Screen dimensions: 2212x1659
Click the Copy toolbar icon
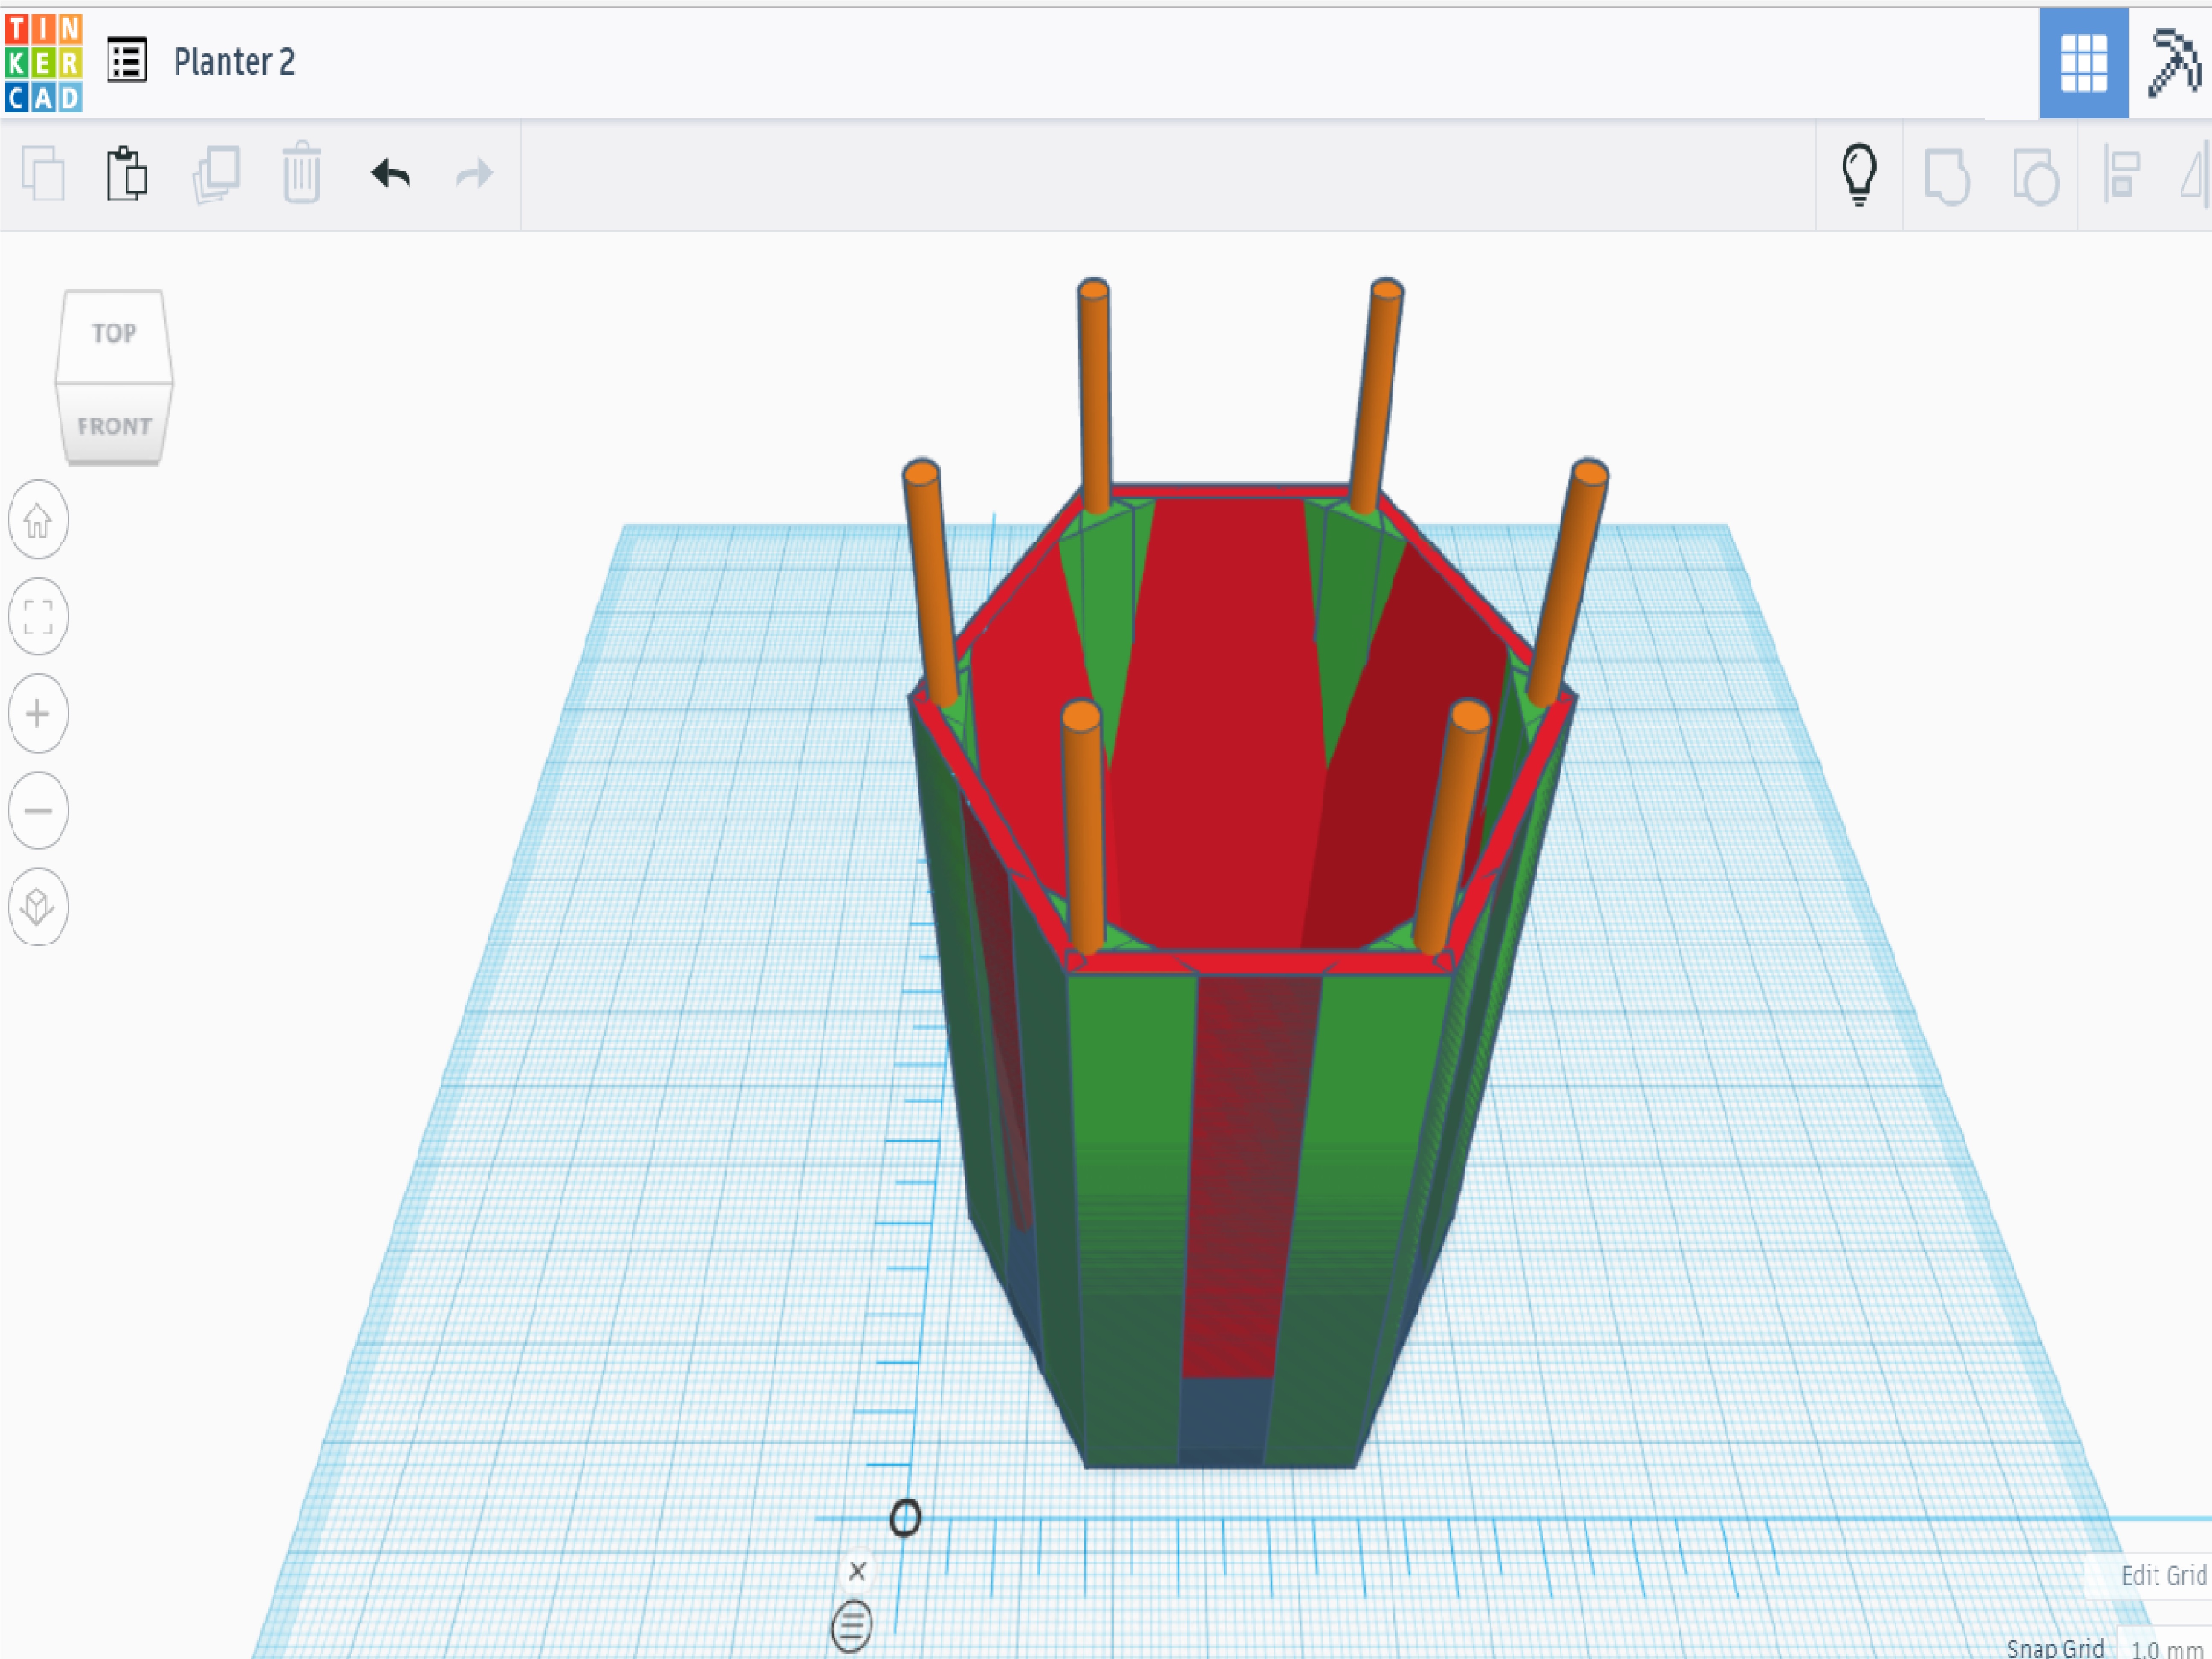point(43,174)
